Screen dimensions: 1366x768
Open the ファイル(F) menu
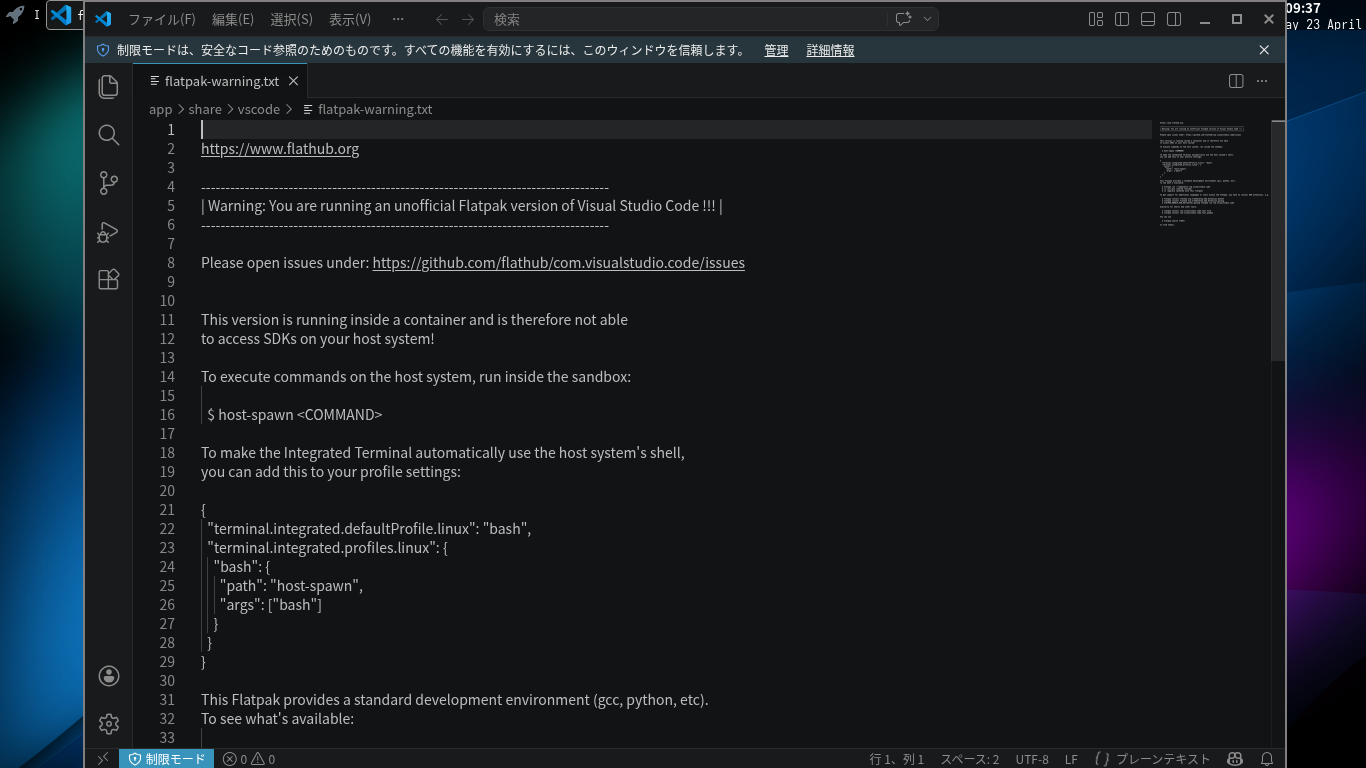(x=162, y=19)
